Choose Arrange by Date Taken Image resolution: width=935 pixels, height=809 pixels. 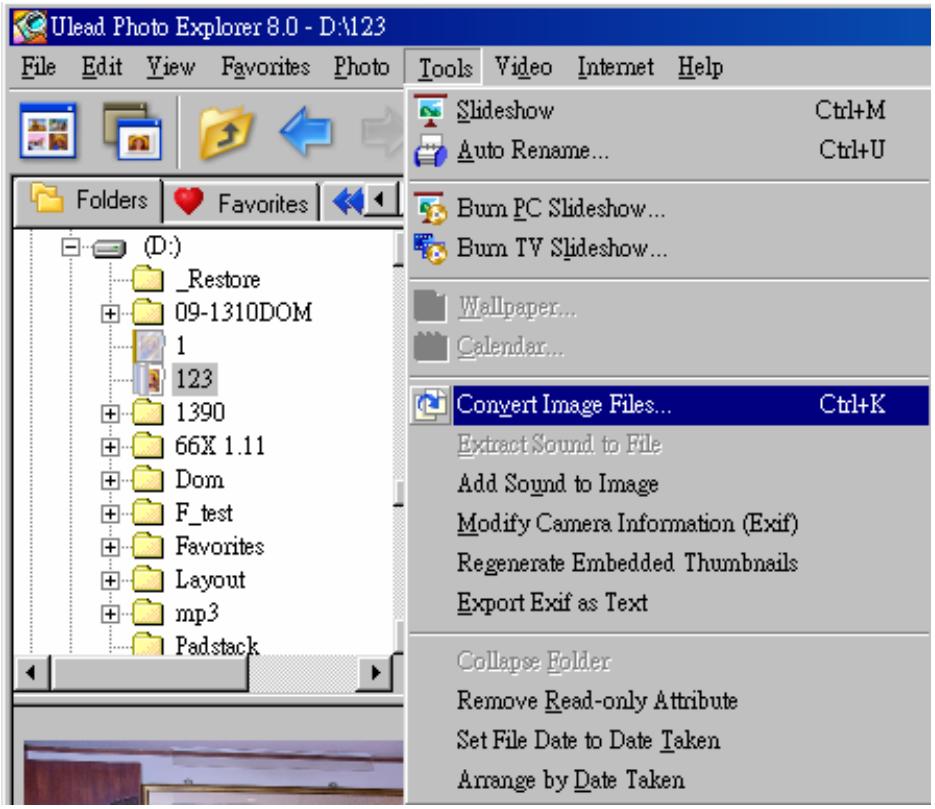coord(668,780)
